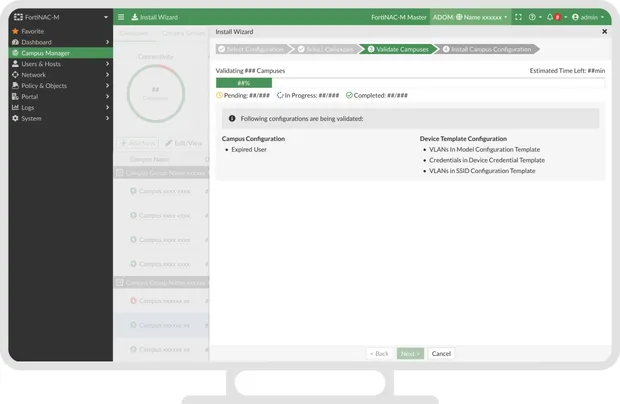Click the In Progress spinner icon
The width and height of the screenshot is (620, 404).
point(280,95)
